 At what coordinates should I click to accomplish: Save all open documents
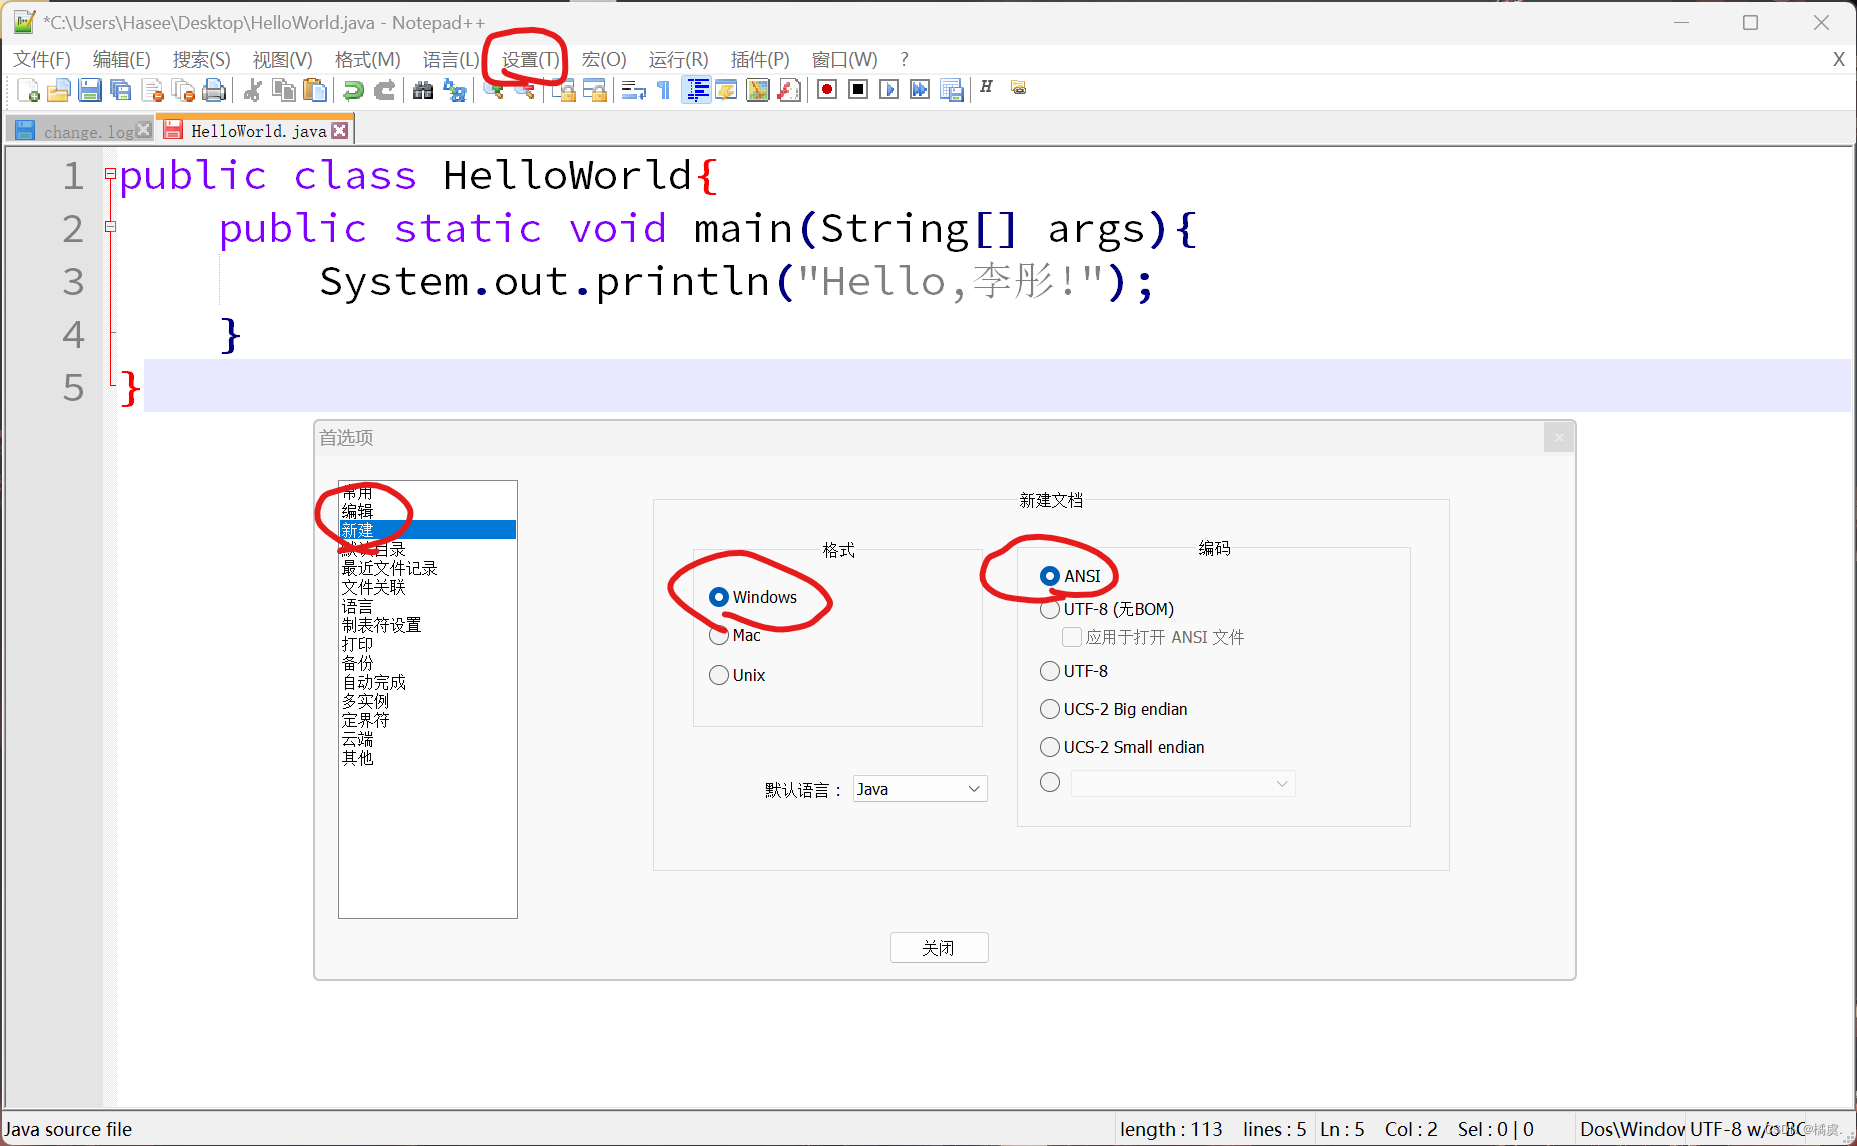(120, 90)
